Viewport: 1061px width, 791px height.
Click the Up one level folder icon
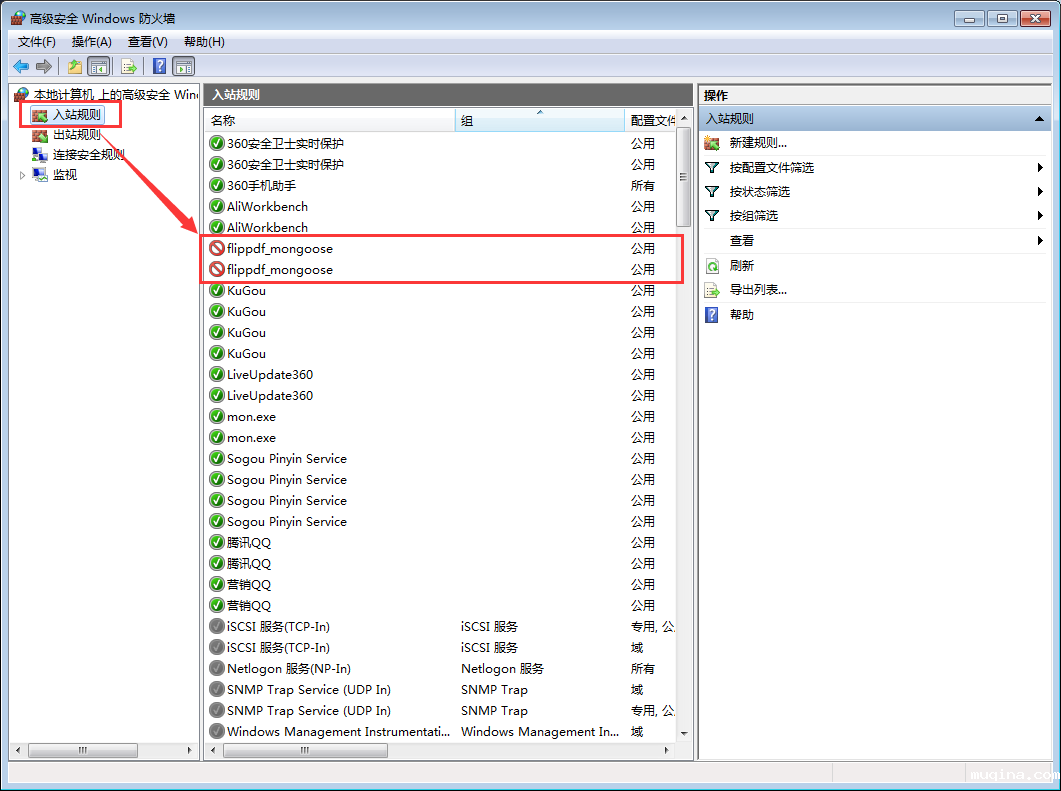point(74,66)
